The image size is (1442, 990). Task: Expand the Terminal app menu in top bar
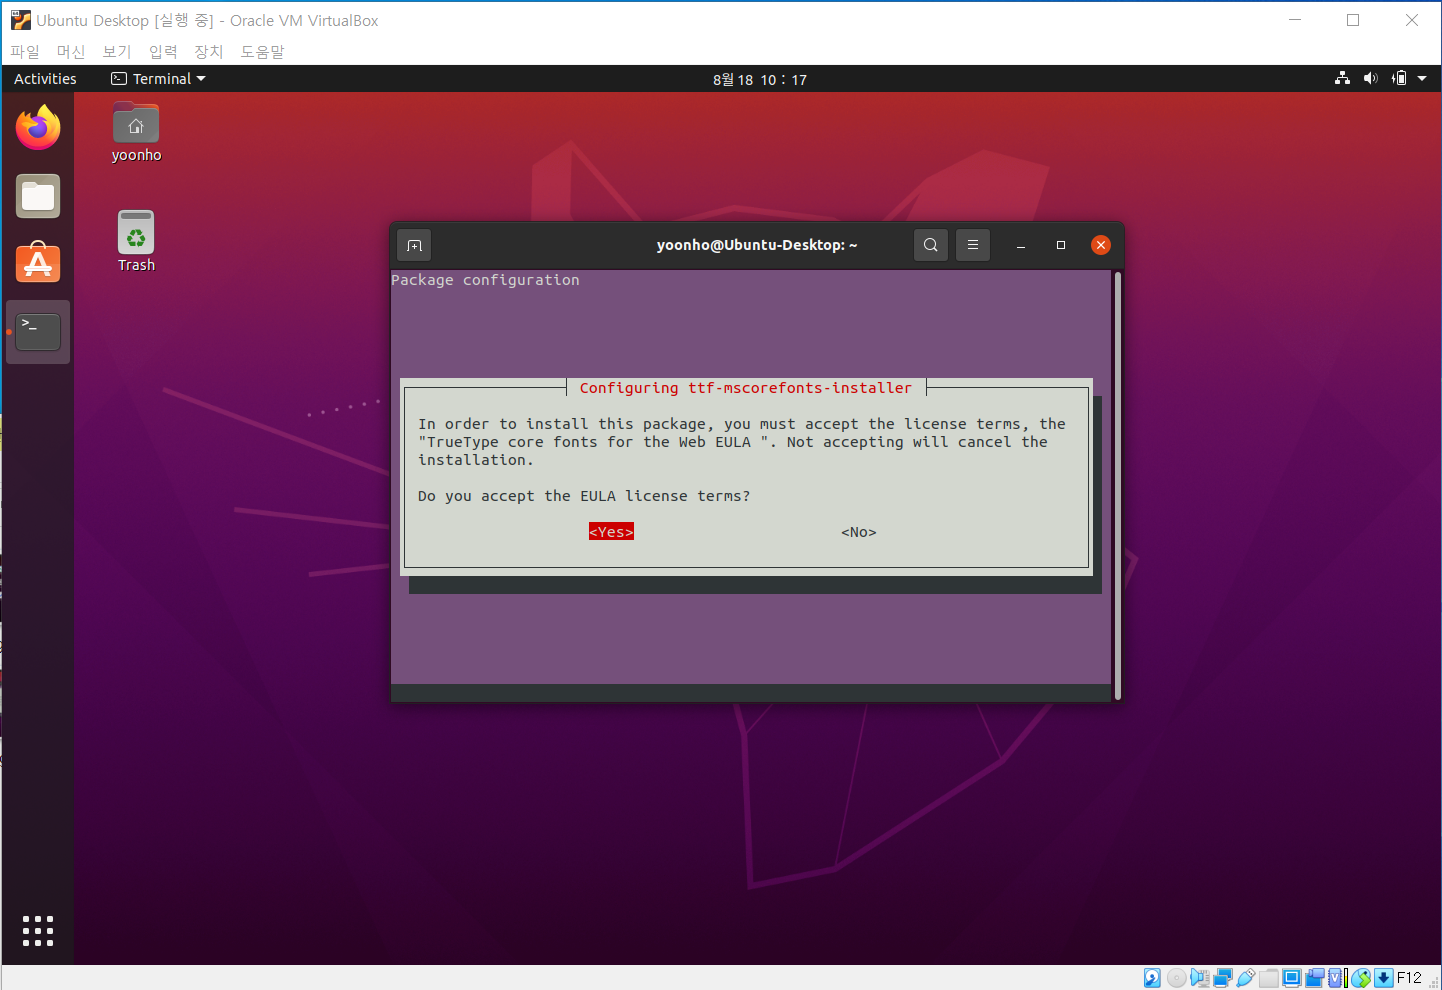tap(158, 78)
